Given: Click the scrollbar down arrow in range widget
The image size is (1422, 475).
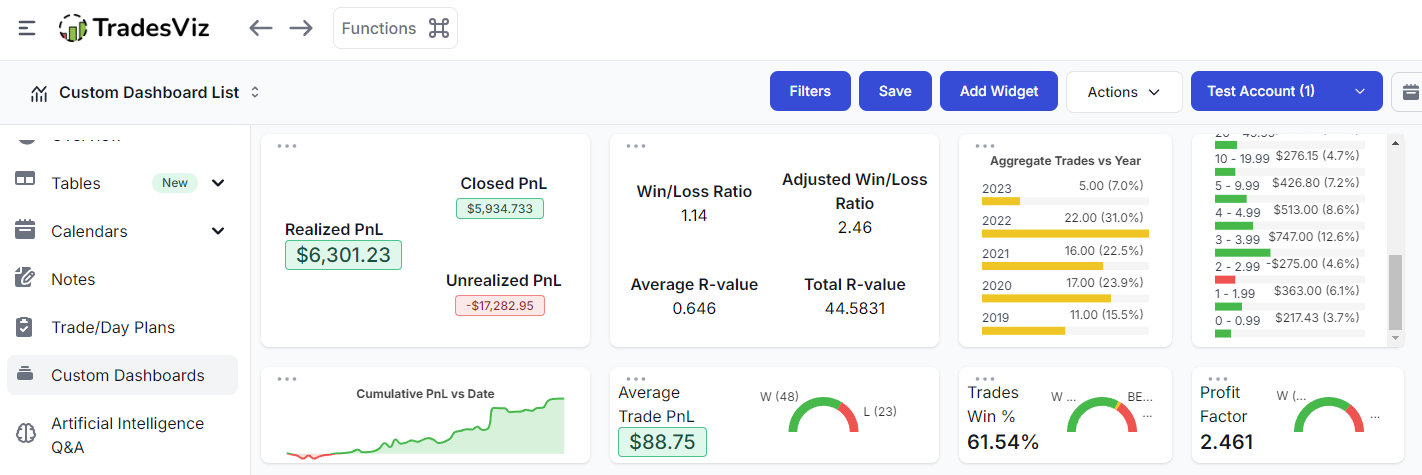Looking at the screenshot, I should click(x=1396, y=339).
